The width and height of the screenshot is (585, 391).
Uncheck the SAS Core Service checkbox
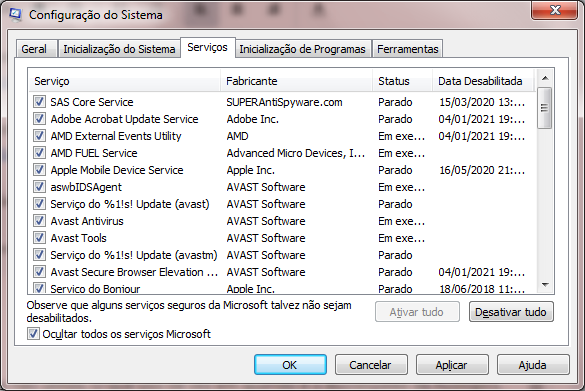pyautogui.click(x=39, y=102)
